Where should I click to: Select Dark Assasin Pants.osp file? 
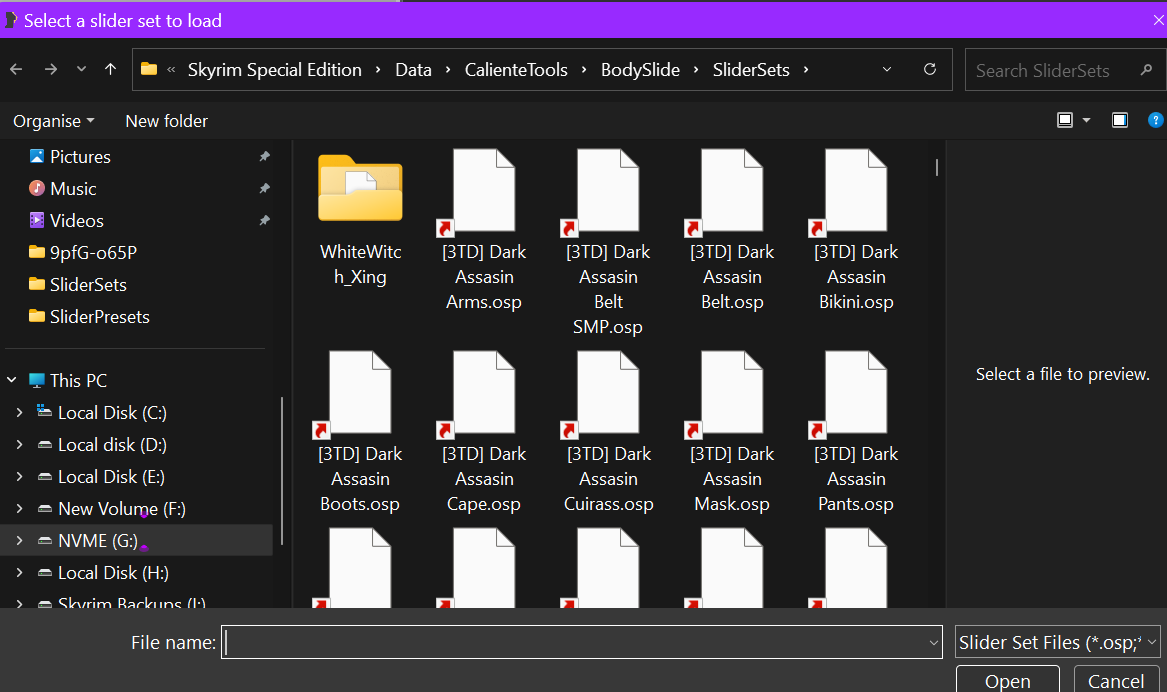(x=856, y=433)
